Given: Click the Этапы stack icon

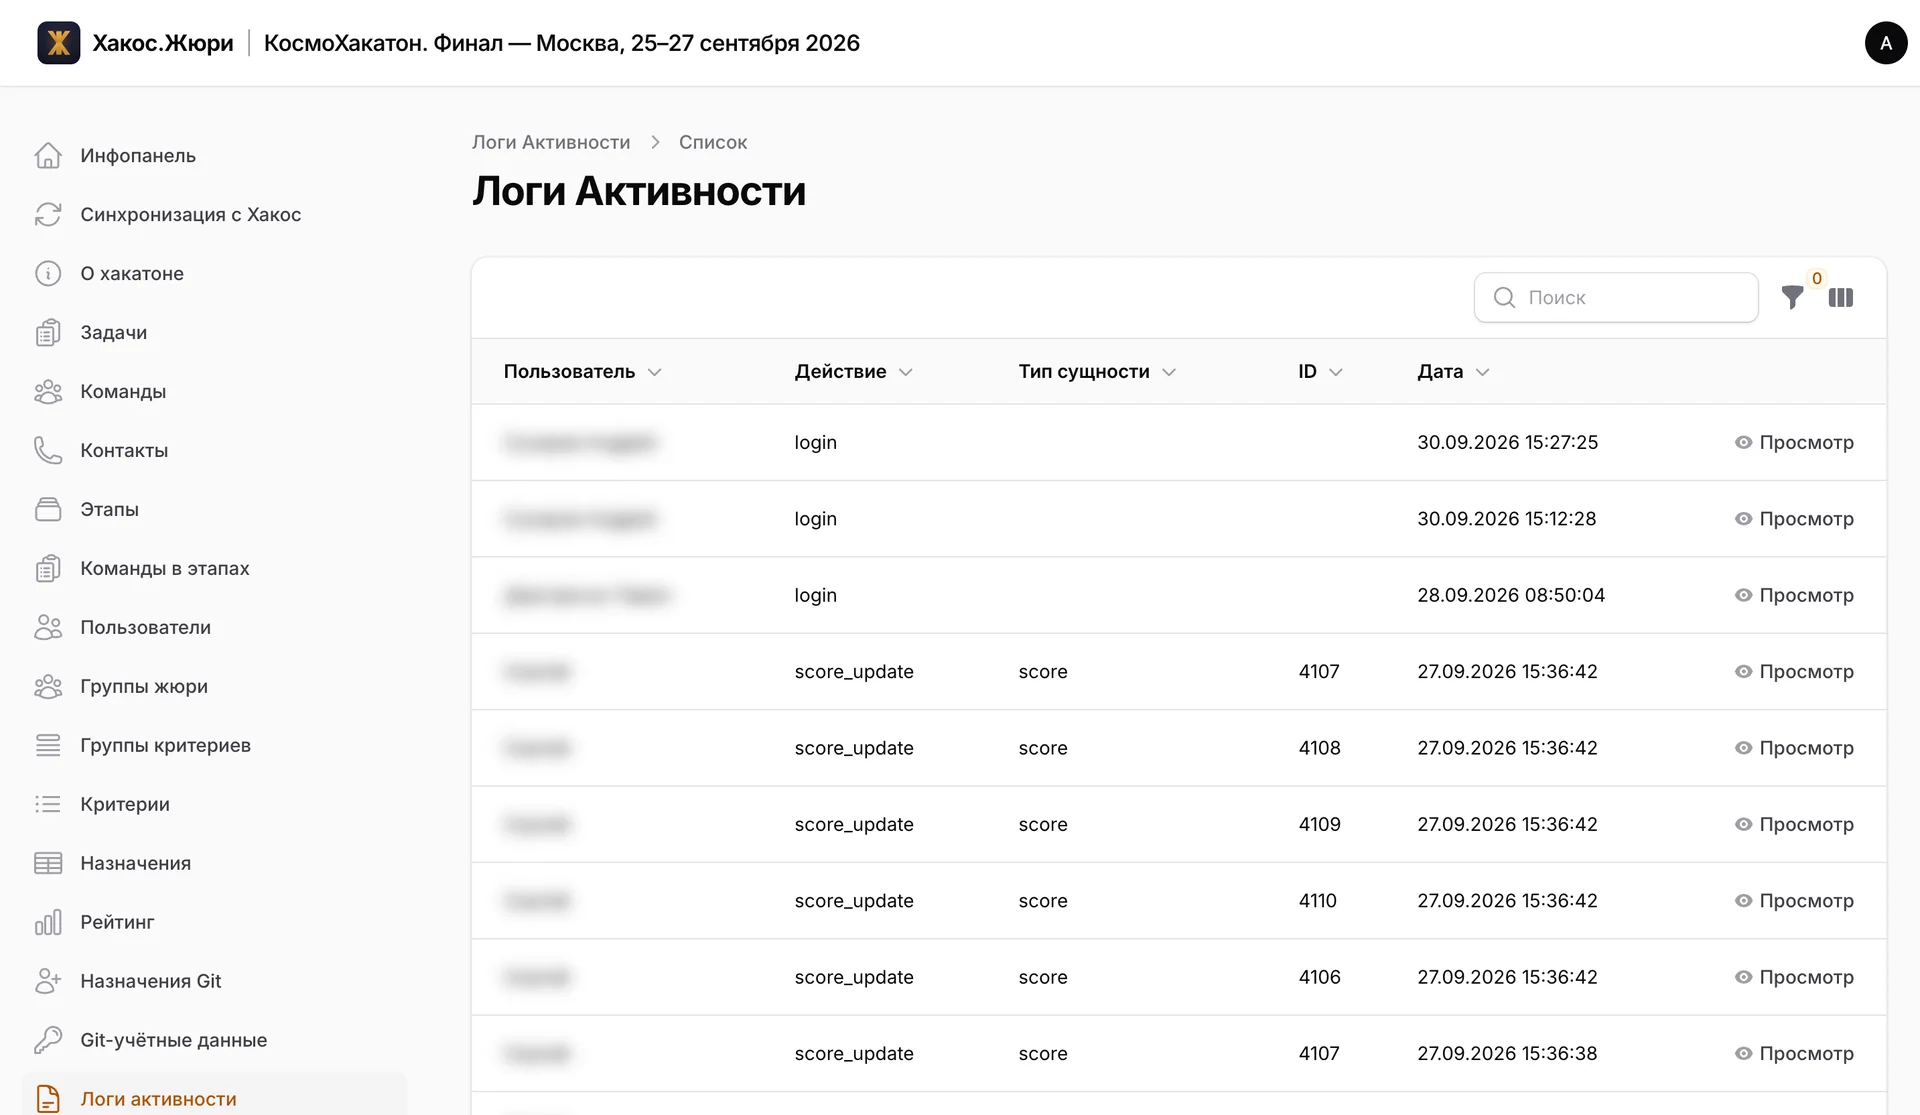Looking at the screenshot, I should pos(48,509).
